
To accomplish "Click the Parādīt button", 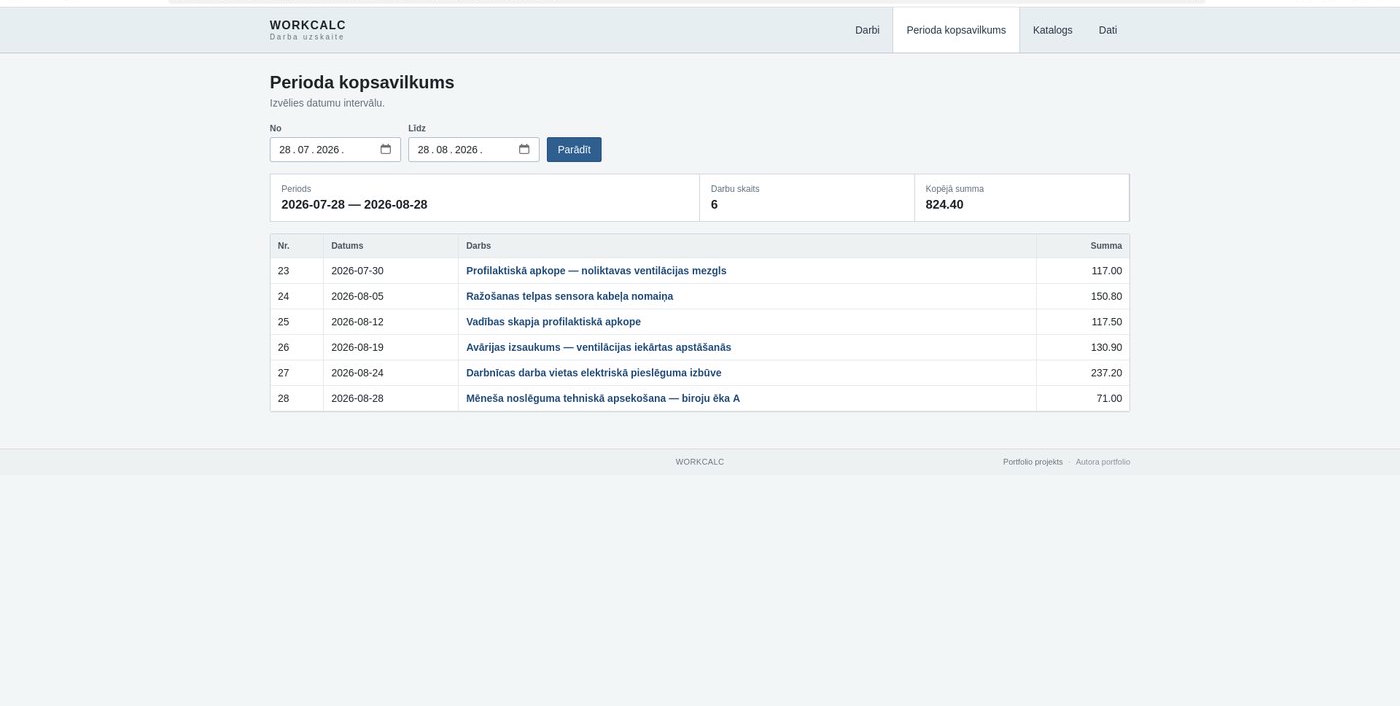I will coord(574,150).
